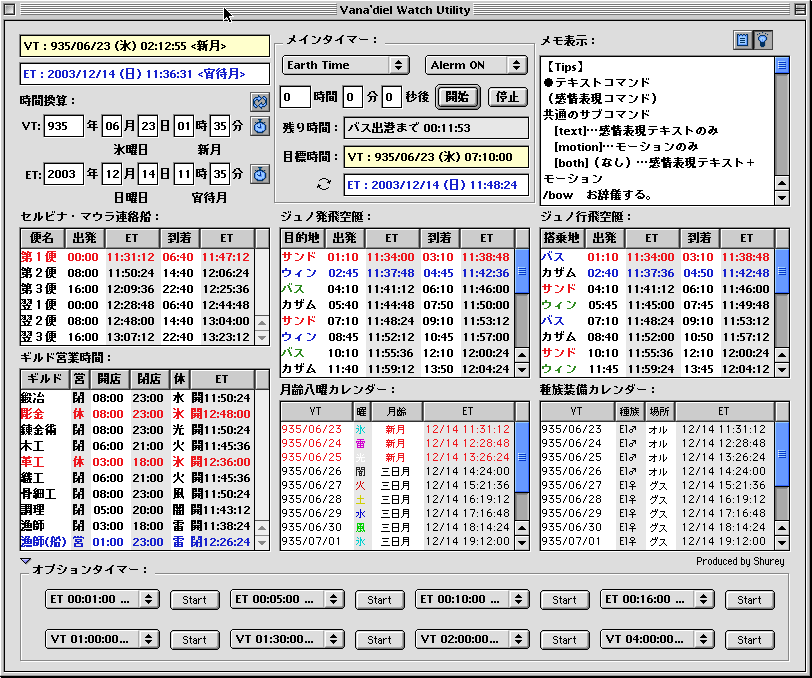Image resolution: width=812 pixels, height=678 pixels.
Task: Click the memo notepad icon
Action: [x=743, y=40]
